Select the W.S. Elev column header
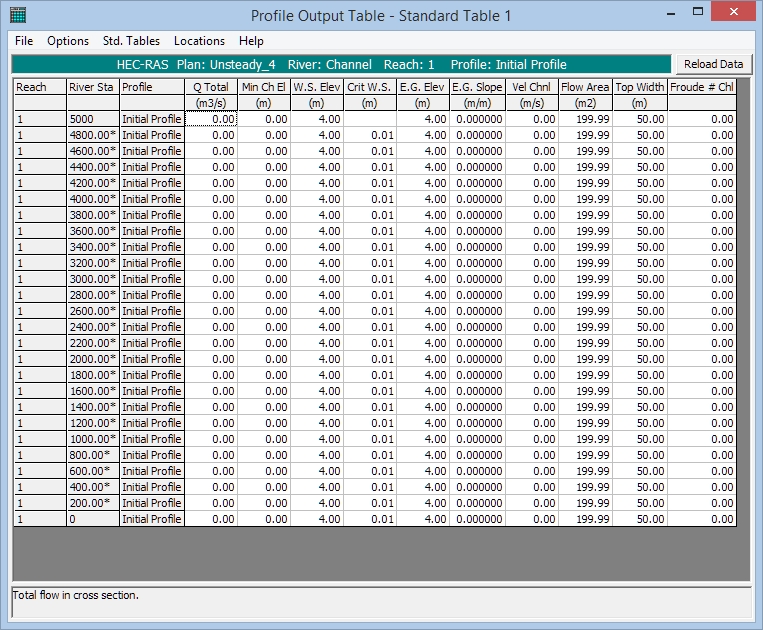Viewport: 763px width, 630px height. point(317,87)
